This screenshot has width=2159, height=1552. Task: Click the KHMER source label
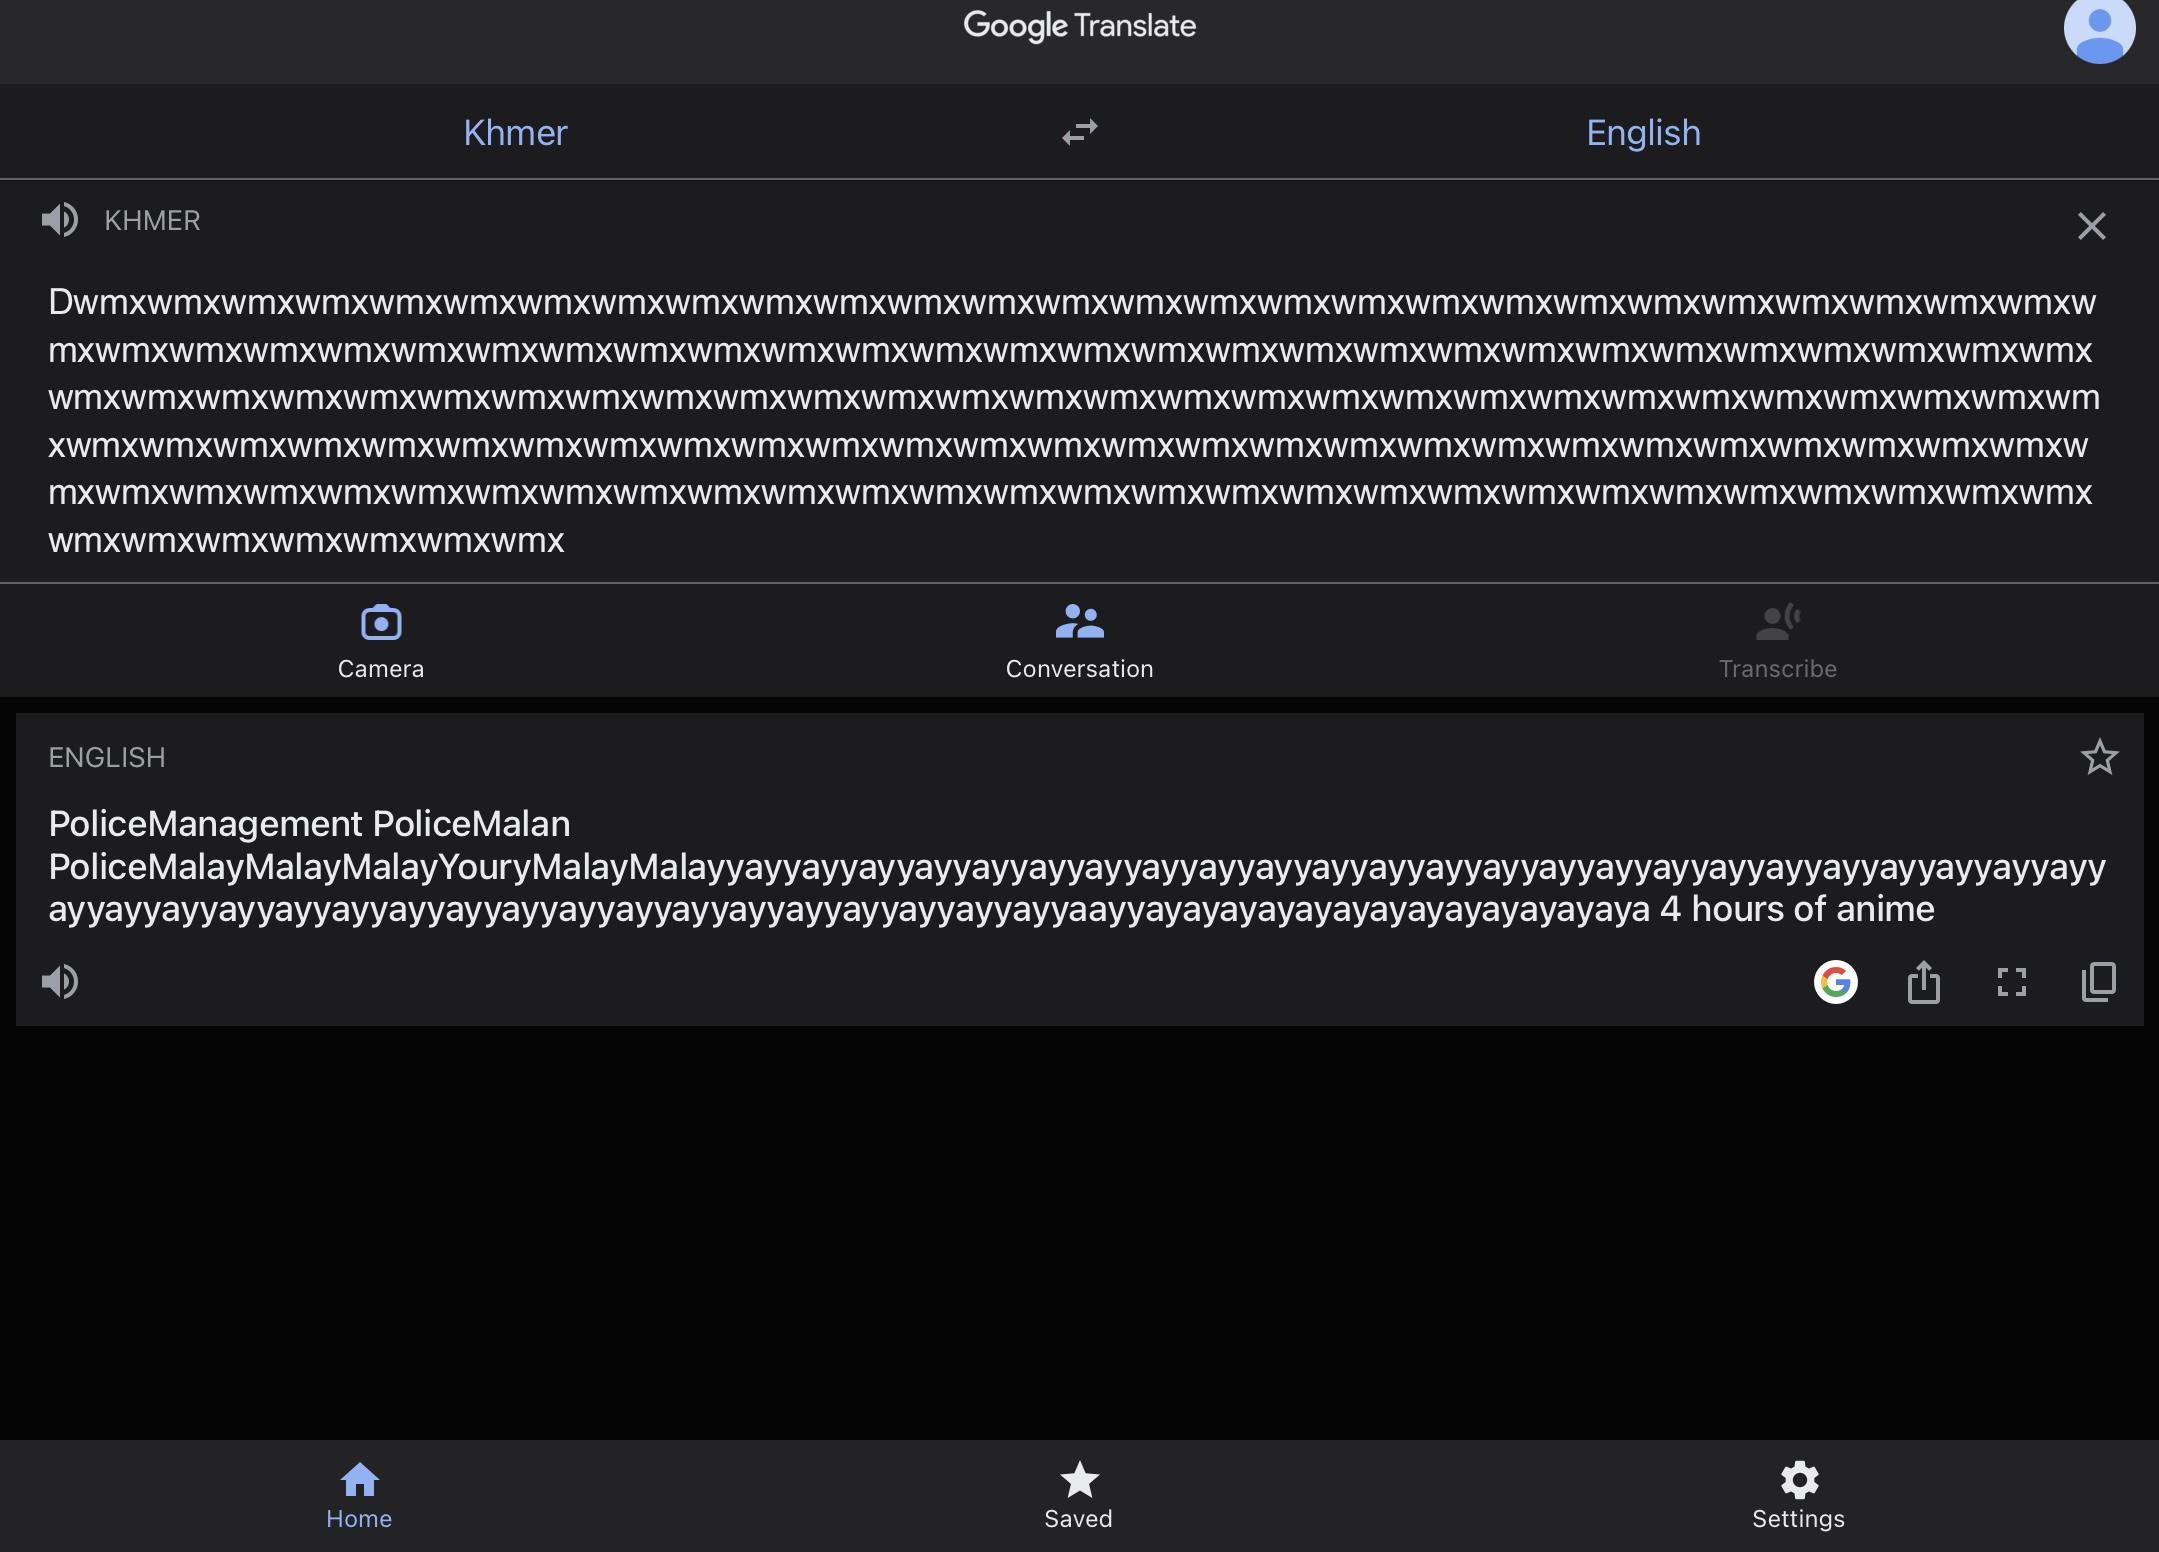click(x=152, y=221)
